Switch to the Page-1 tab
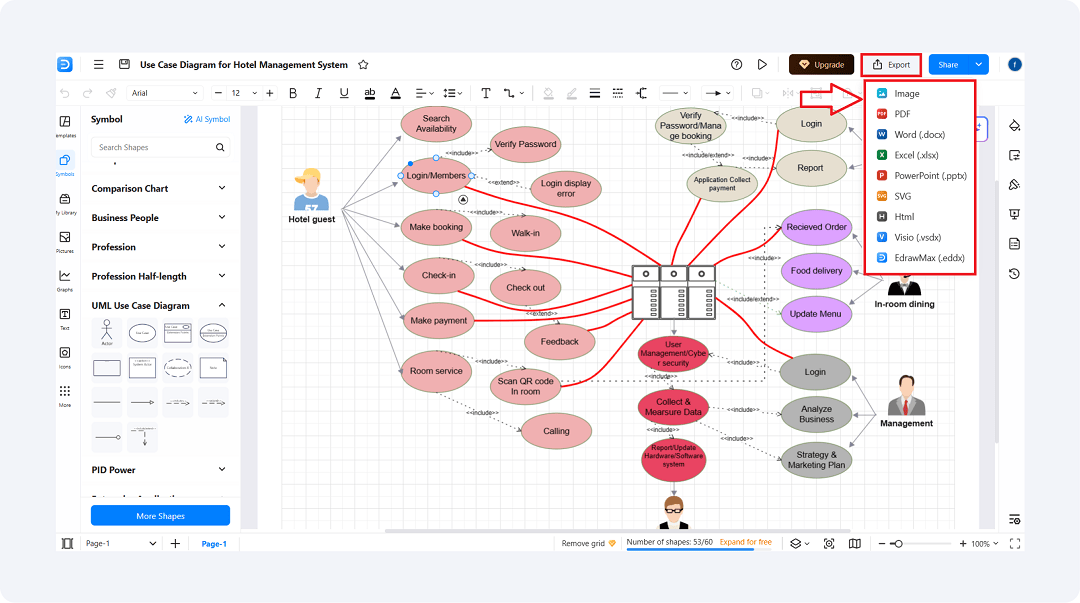 (x=214, y=544)
